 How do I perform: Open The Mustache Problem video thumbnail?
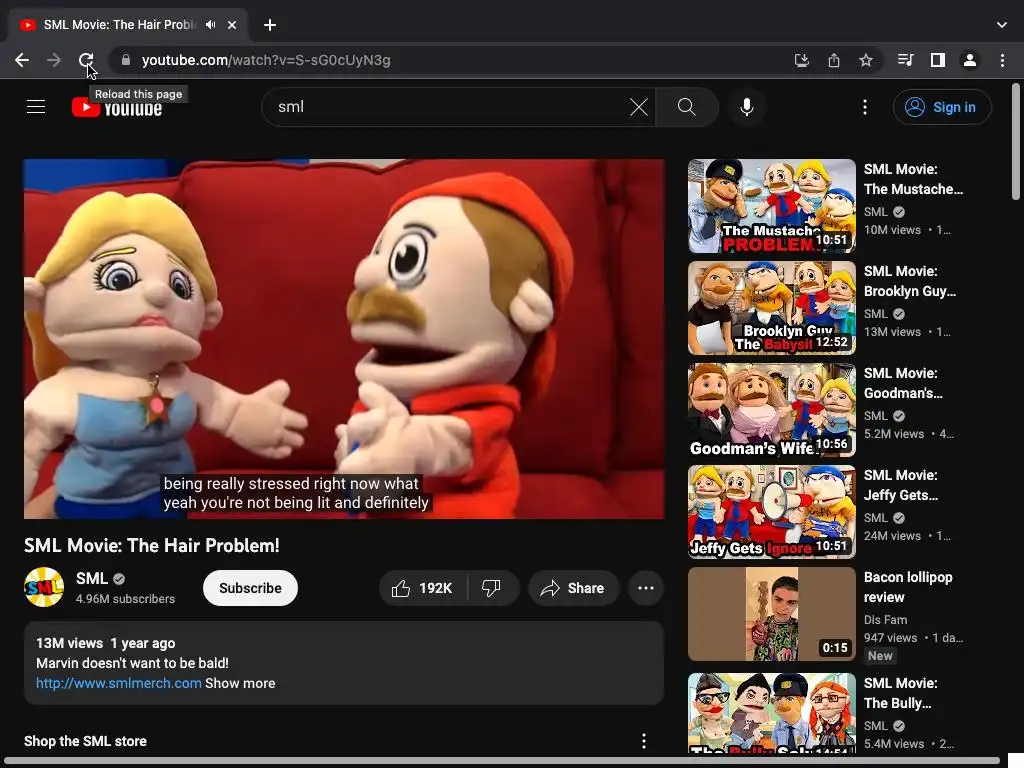771,206
